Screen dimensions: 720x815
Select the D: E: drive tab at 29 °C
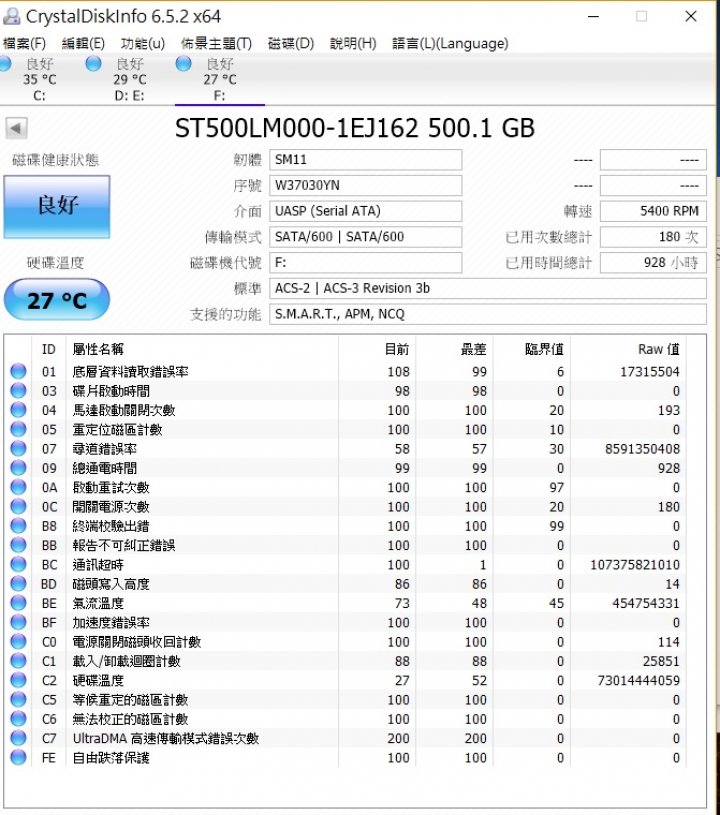pyautogui.click(x=129, y=80)
